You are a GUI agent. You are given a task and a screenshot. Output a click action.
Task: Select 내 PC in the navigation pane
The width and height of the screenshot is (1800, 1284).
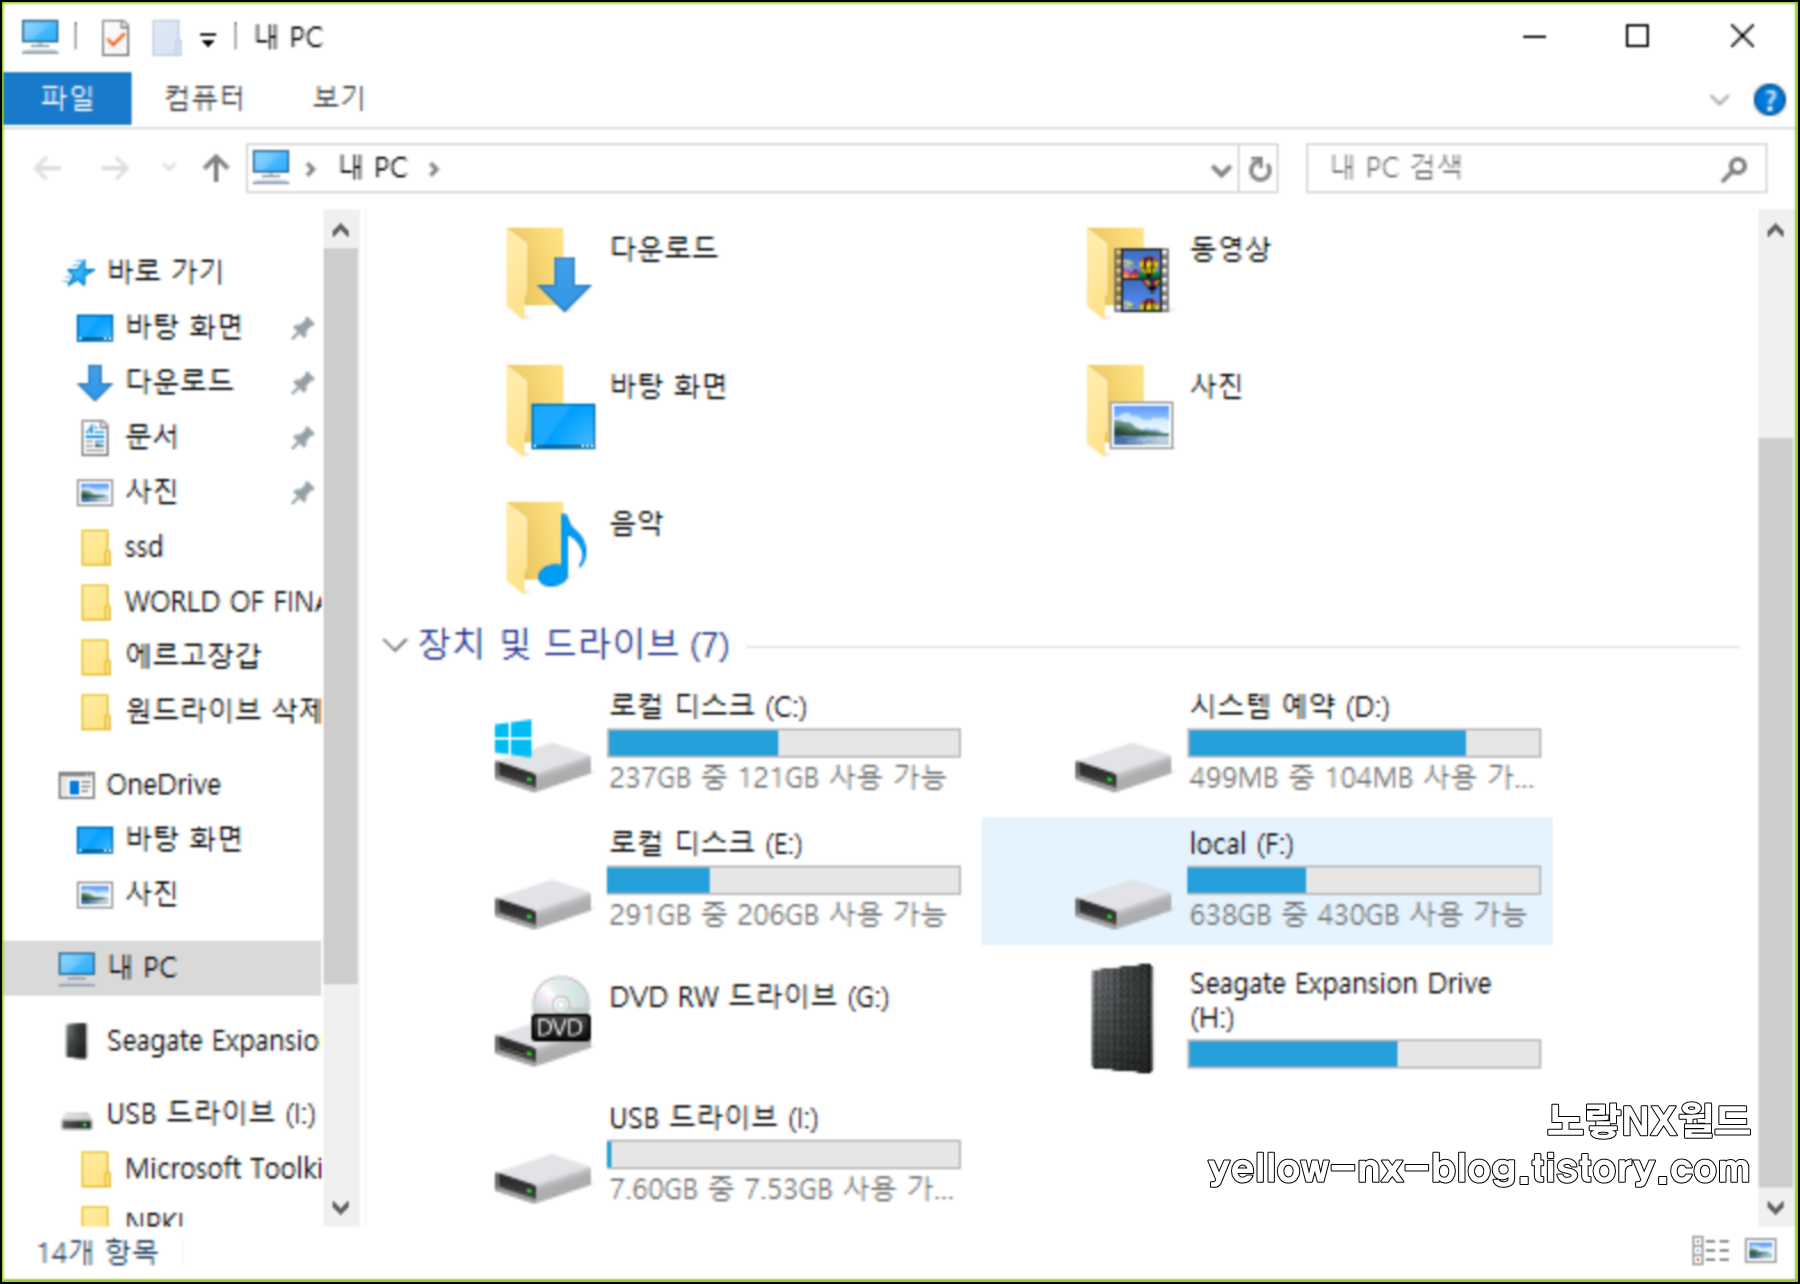click(x=161, y=967)
